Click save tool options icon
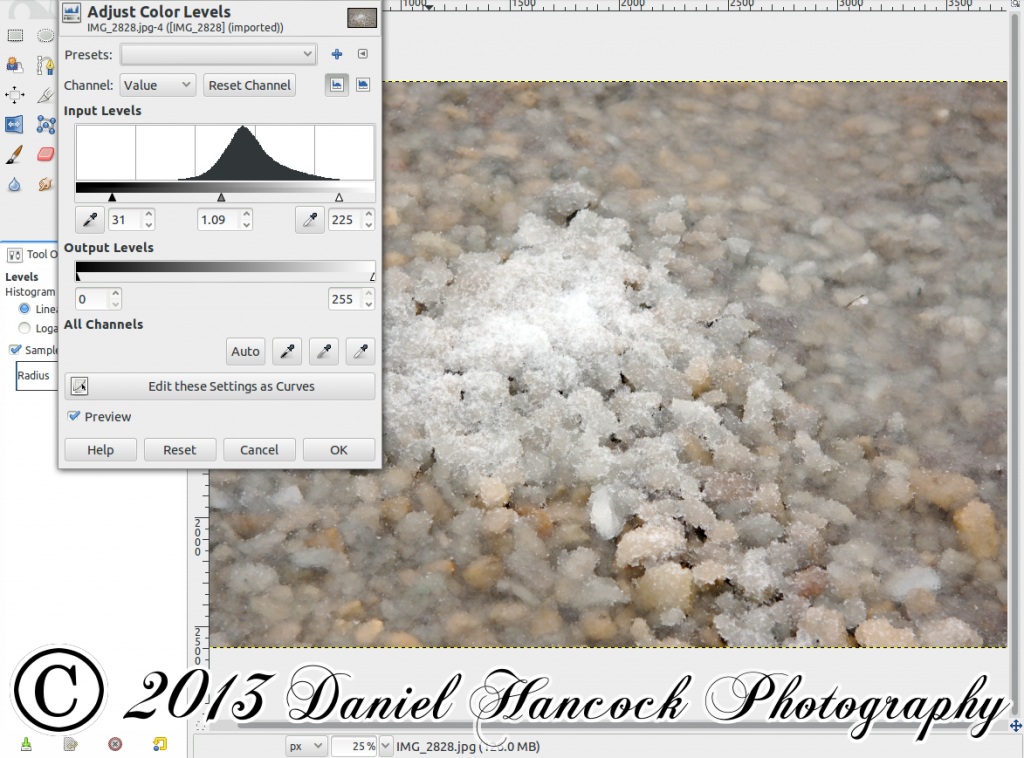Screen dimensions: 1024x758 coord(26,744)
